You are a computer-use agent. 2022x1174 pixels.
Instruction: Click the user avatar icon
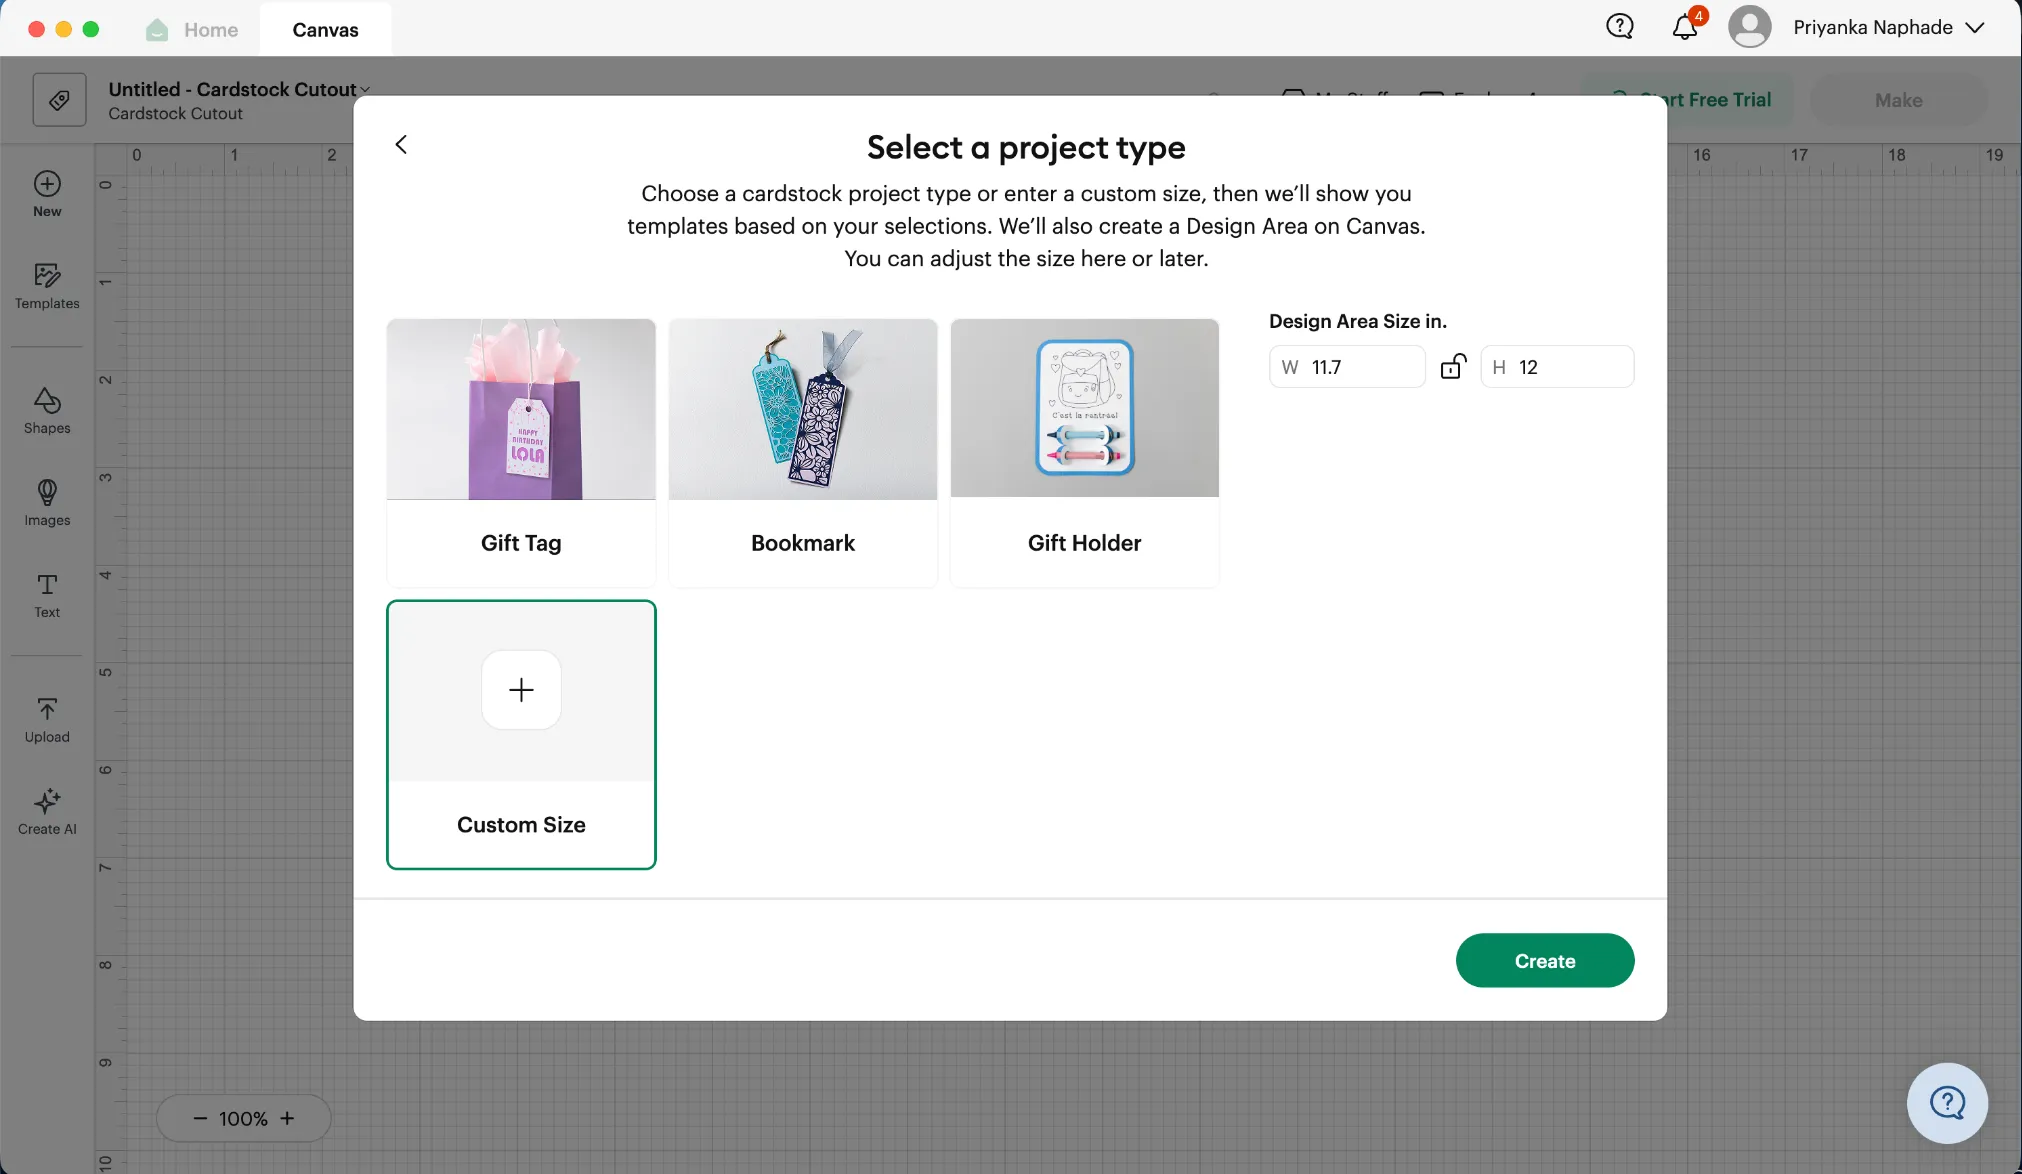(1750, 27)
